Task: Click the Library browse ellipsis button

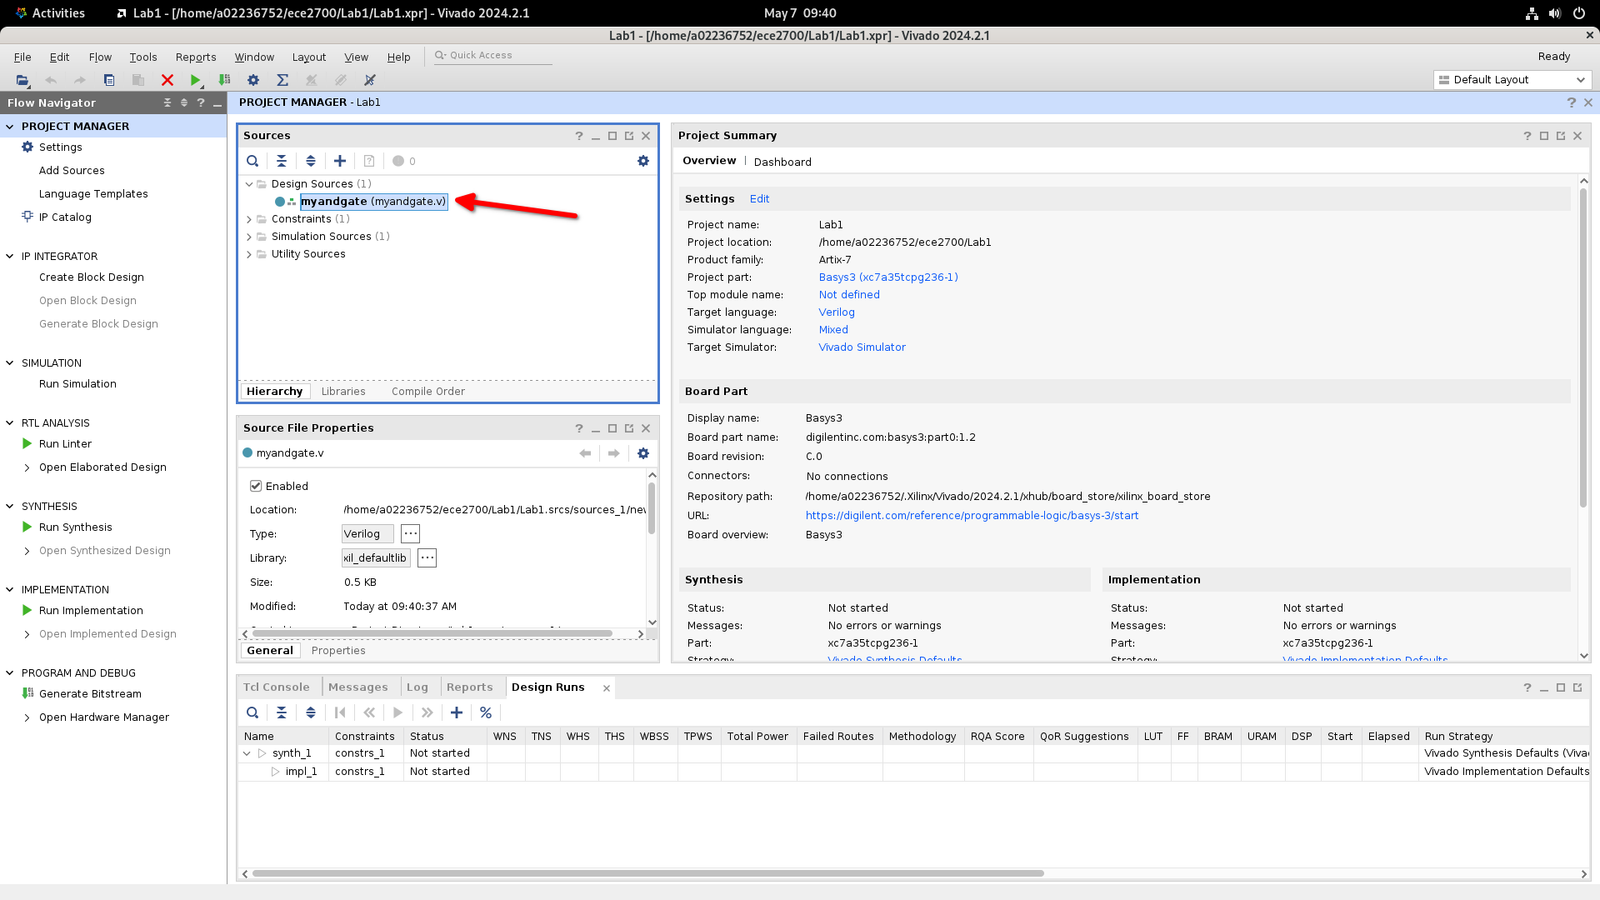Action: click(427, 558)
